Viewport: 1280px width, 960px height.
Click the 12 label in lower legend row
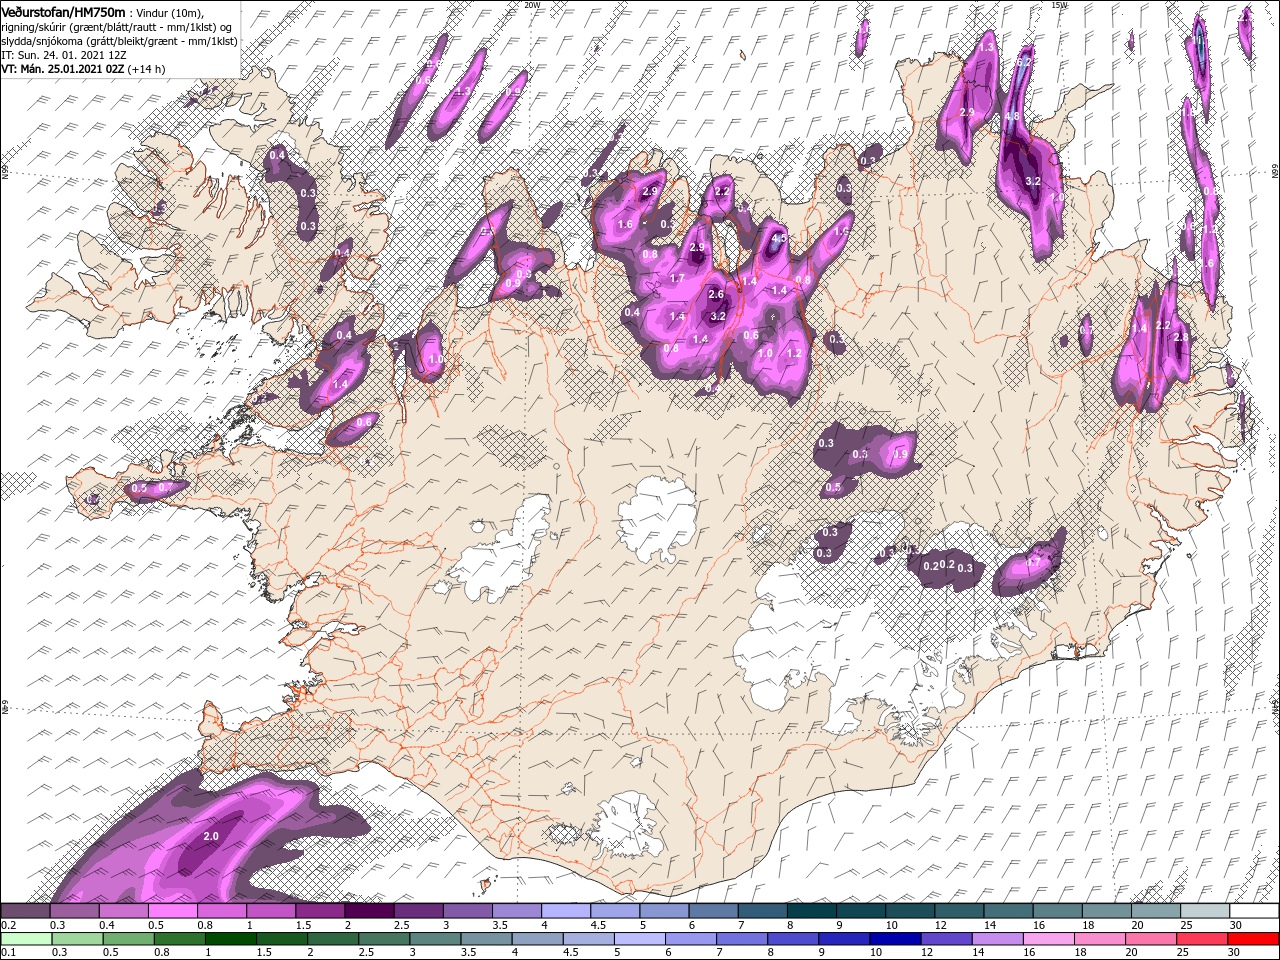pos(927,952)
